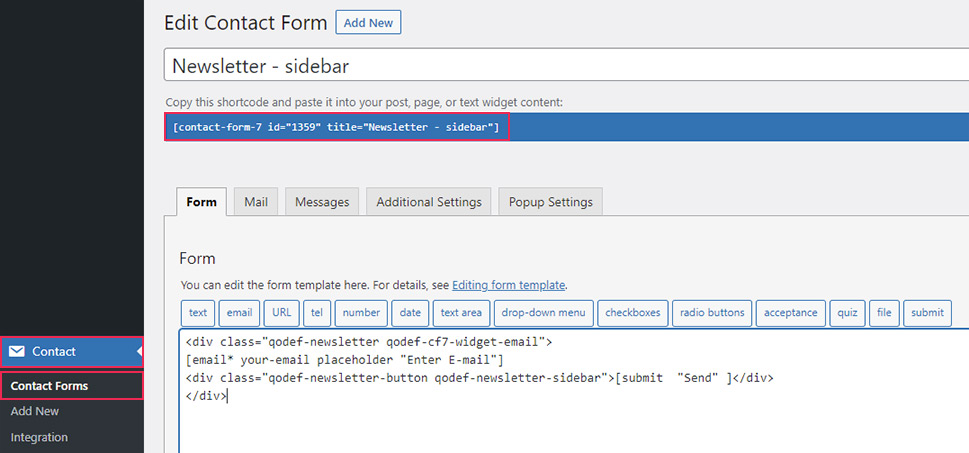The height and width of the screenshot is (453, 969).
Task: Insert radio buttons tag
Action: click(x=712, y=313)
